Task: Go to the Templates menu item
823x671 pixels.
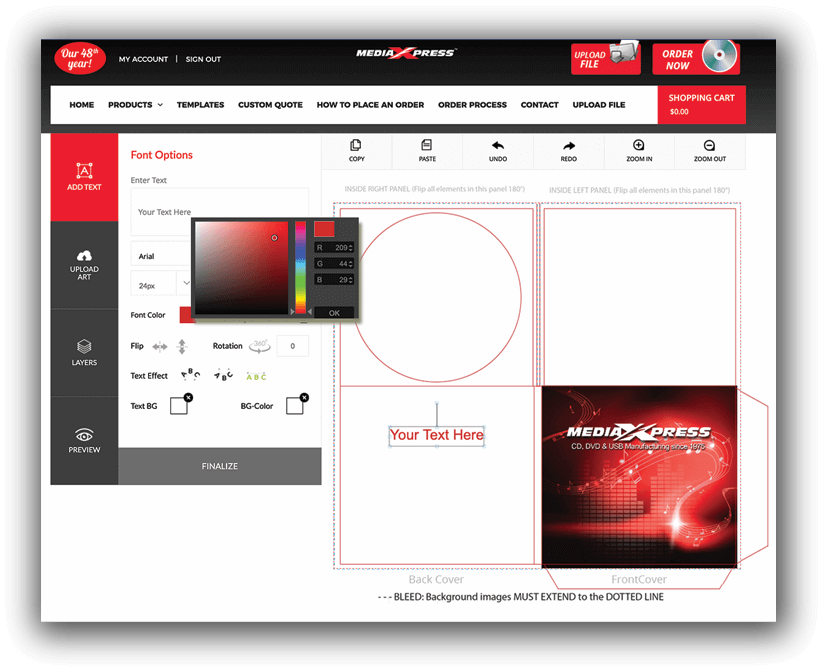Action: 200,105
